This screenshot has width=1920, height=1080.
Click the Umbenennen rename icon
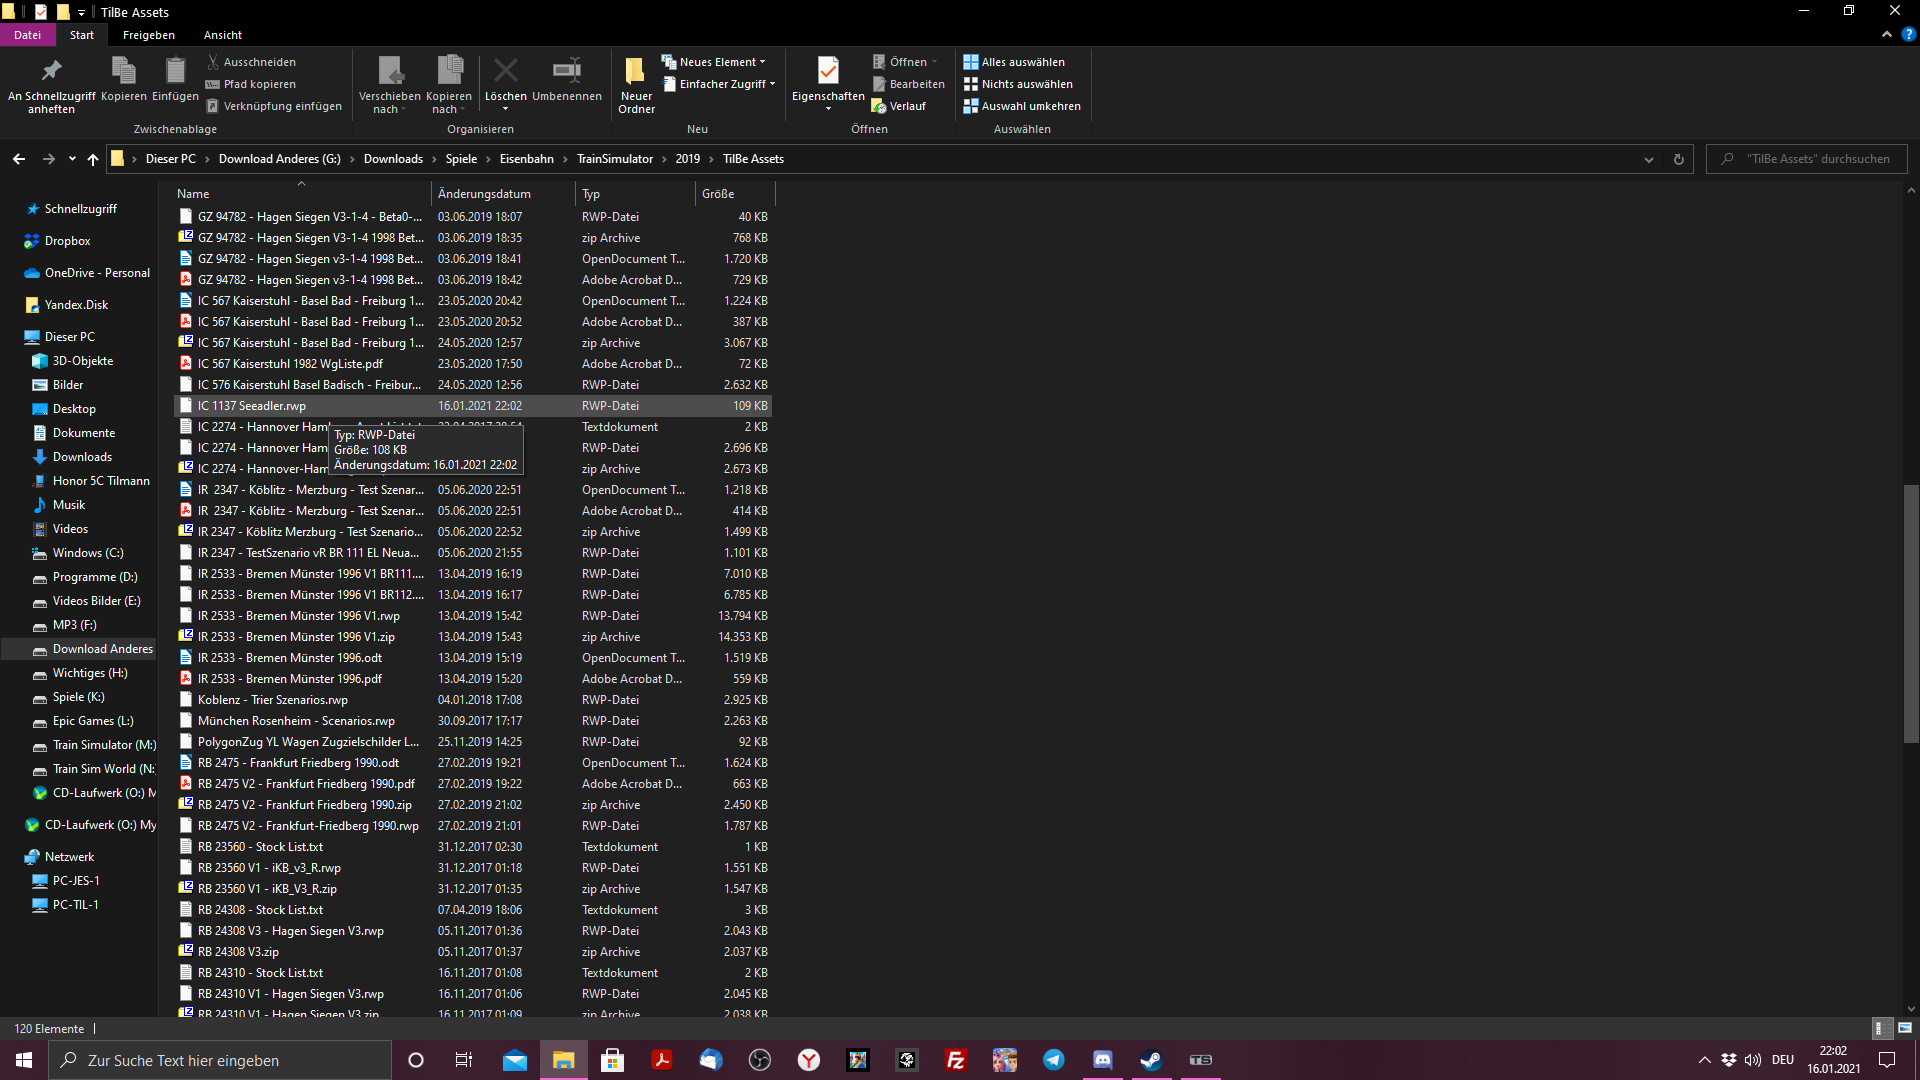[x=566, y=71]
